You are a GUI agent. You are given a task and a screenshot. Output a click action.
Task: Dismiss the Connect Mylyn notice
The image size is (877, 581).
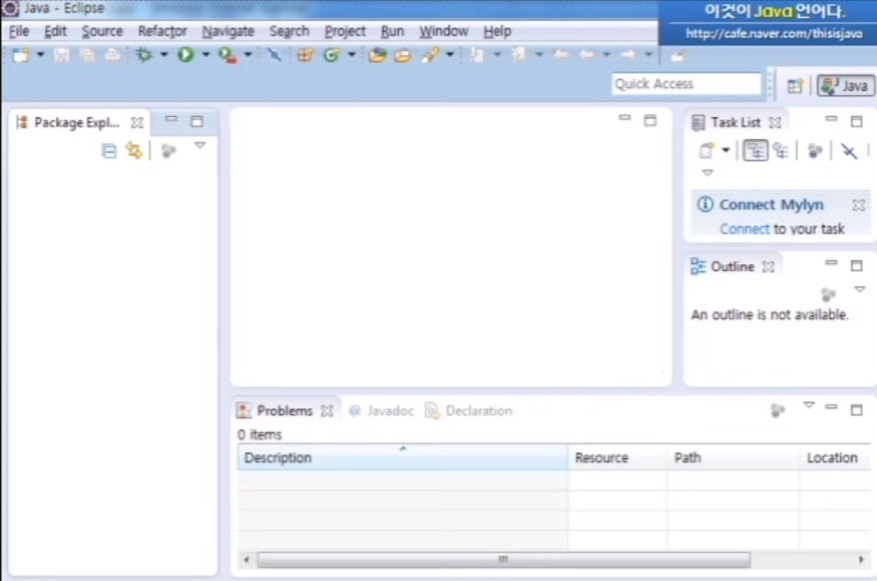click(859, 205)
